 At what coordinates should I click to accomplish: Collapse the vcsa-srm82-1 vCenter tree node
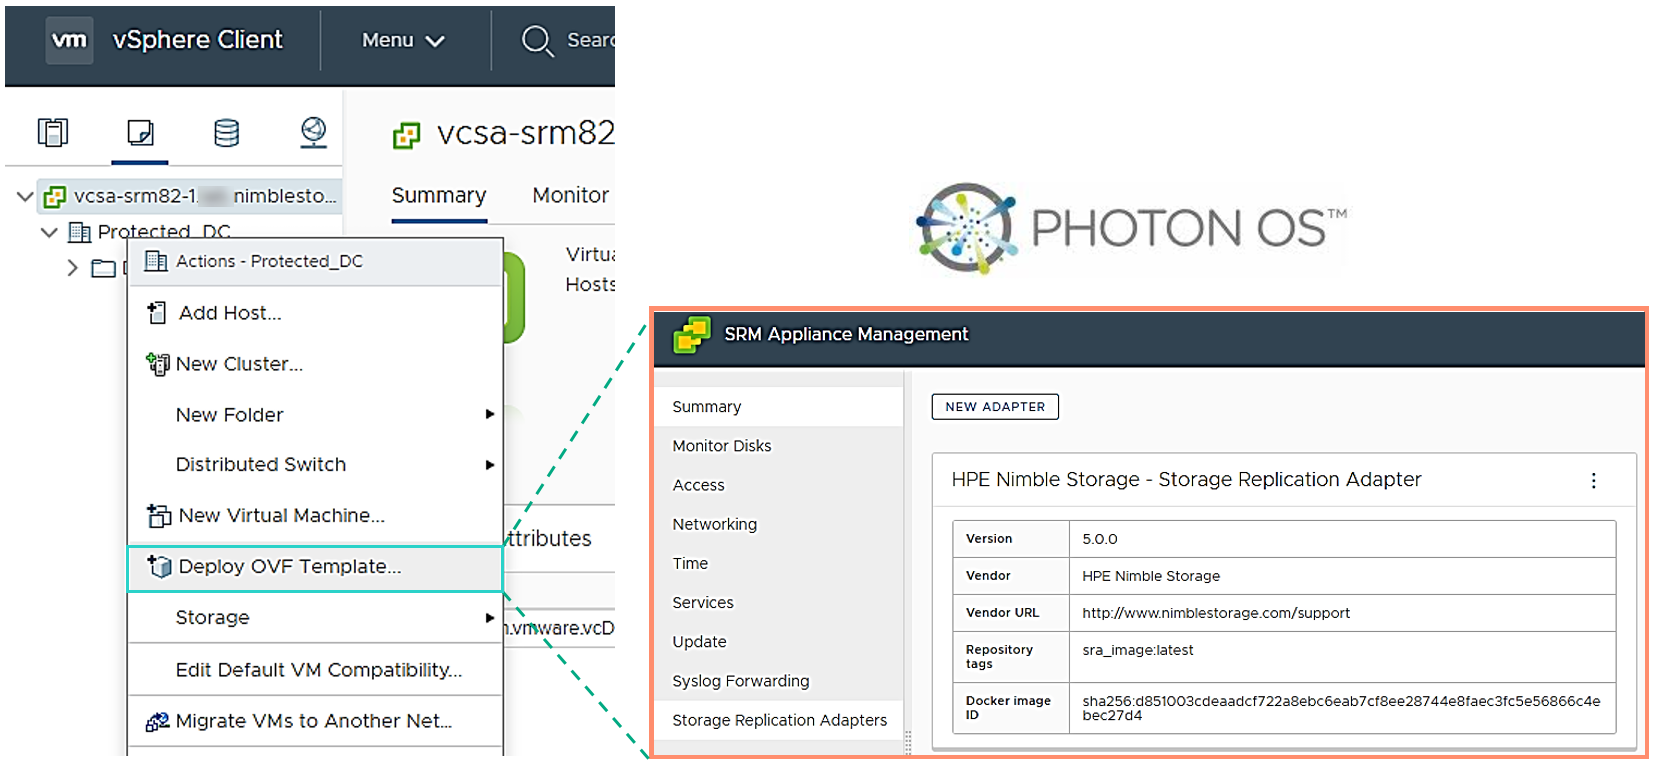[x=25, y=196]
